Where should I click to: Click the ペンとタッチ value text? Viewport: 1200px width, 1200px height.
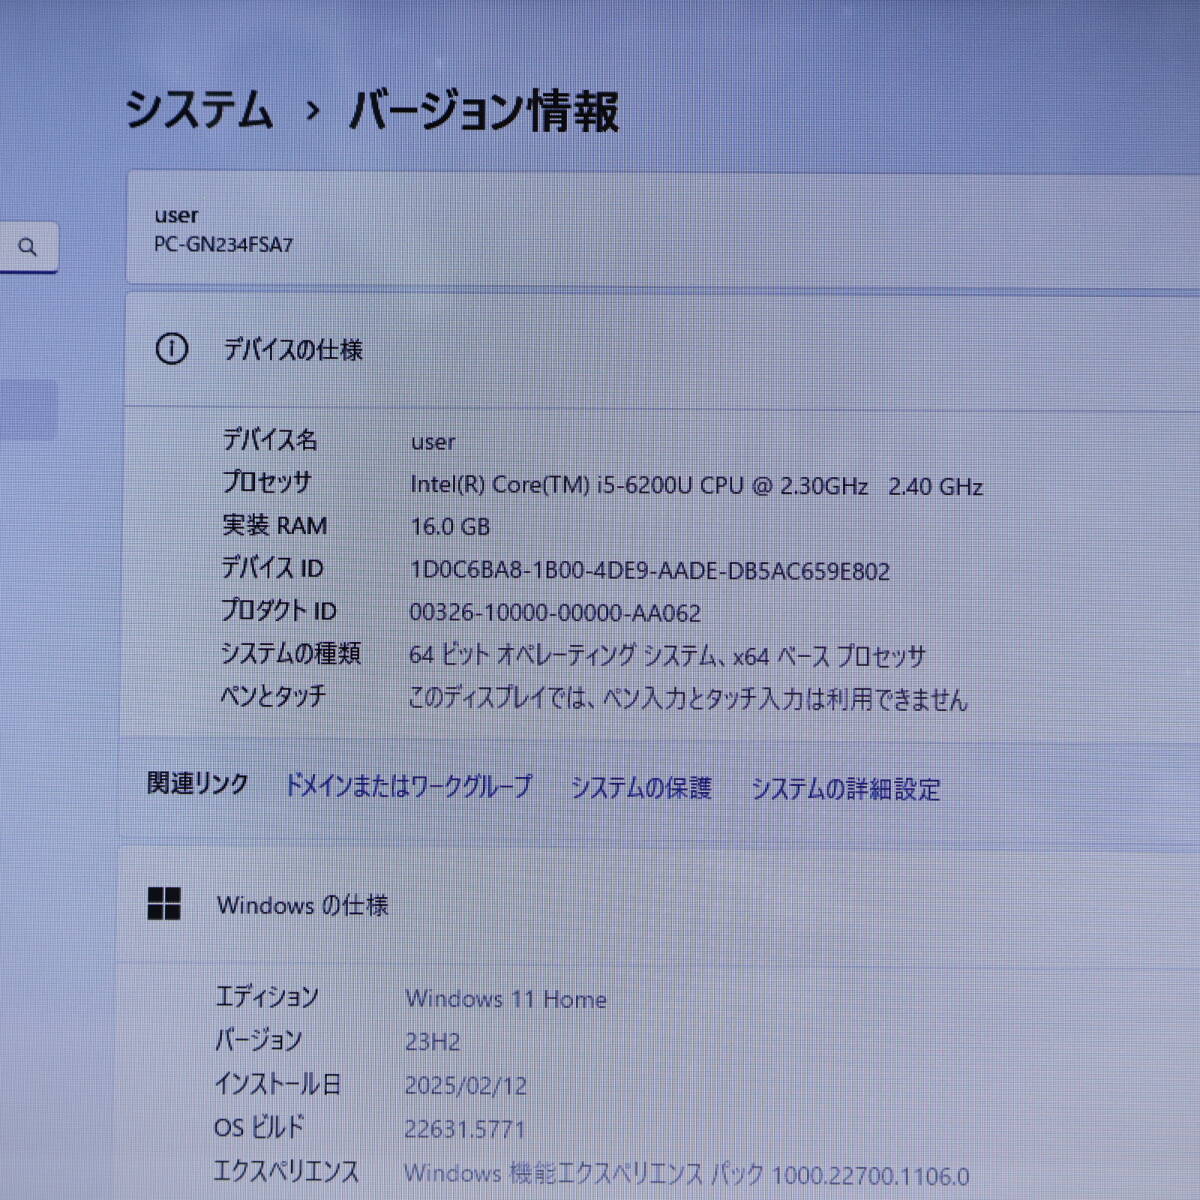pos(688,699)
